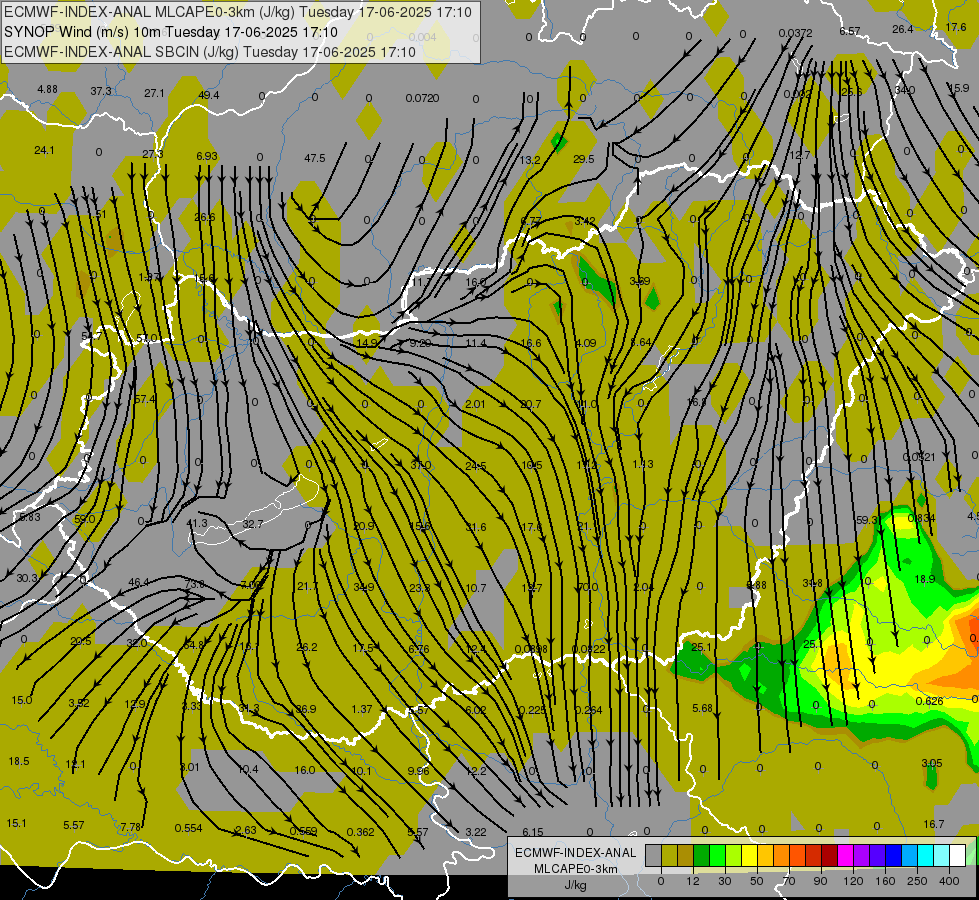Click the map value 18.9

point(925,579)
